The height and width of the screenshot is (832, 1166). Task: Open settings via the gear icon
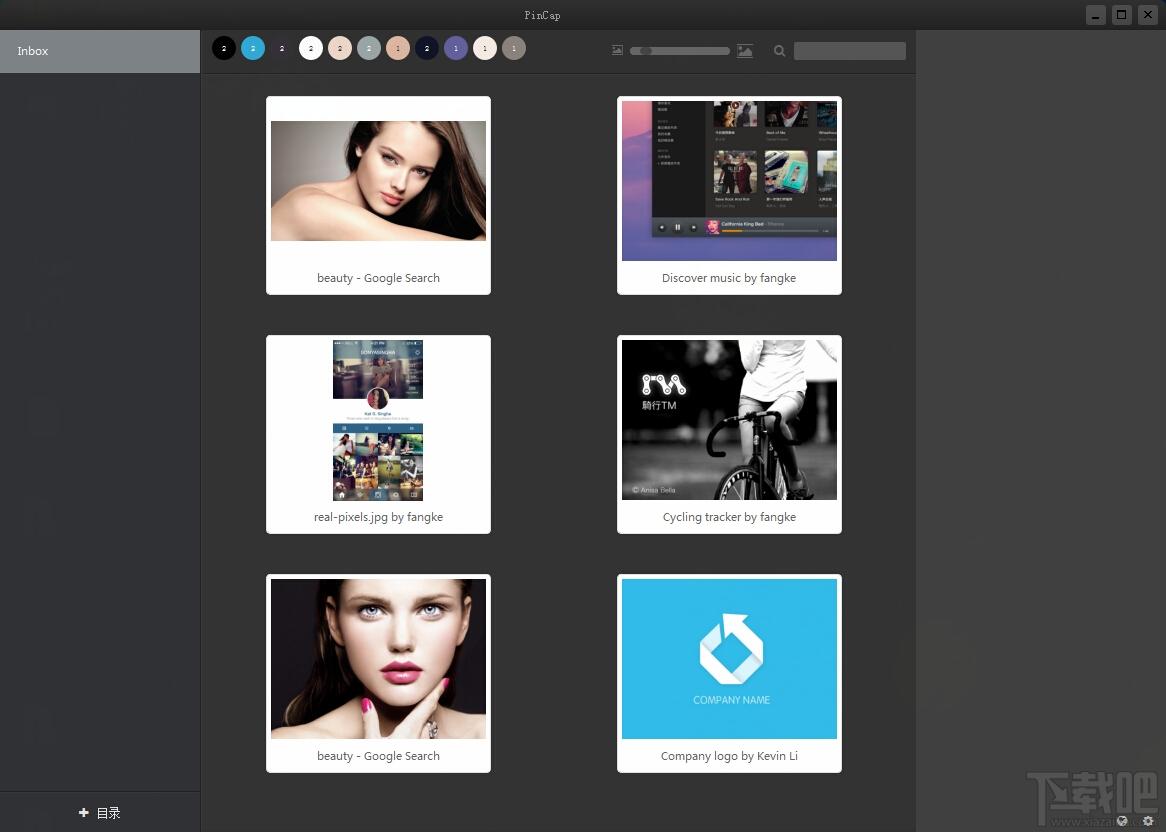[1148, 821]
